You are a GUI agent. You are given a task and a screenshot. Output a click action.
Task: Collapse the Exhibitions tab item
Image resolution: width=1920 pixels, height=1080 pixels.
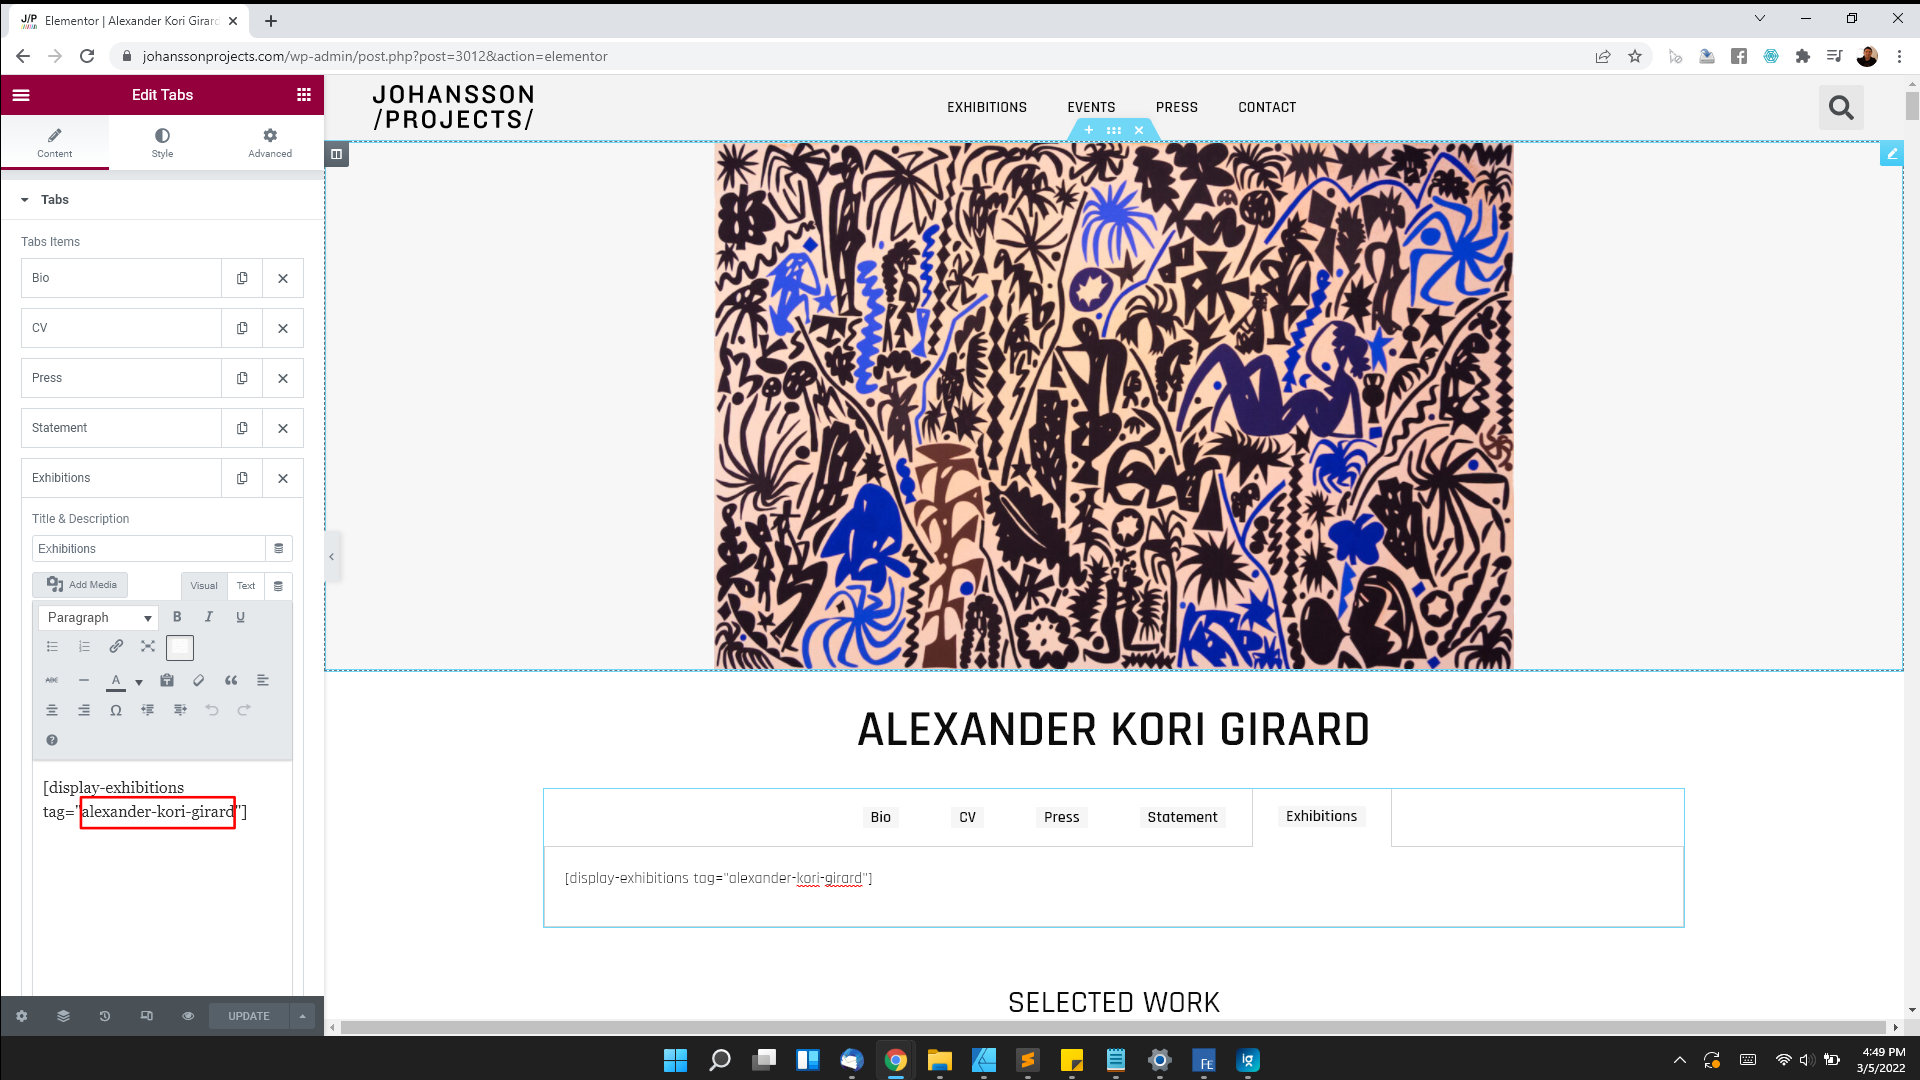(121, 478)
